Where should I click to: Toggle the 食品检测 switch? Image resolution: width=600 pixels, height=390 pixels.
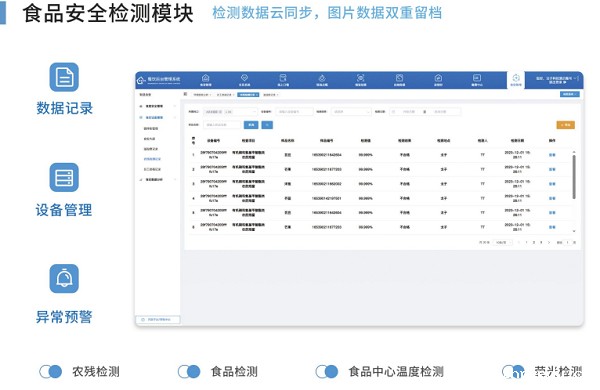189,371
